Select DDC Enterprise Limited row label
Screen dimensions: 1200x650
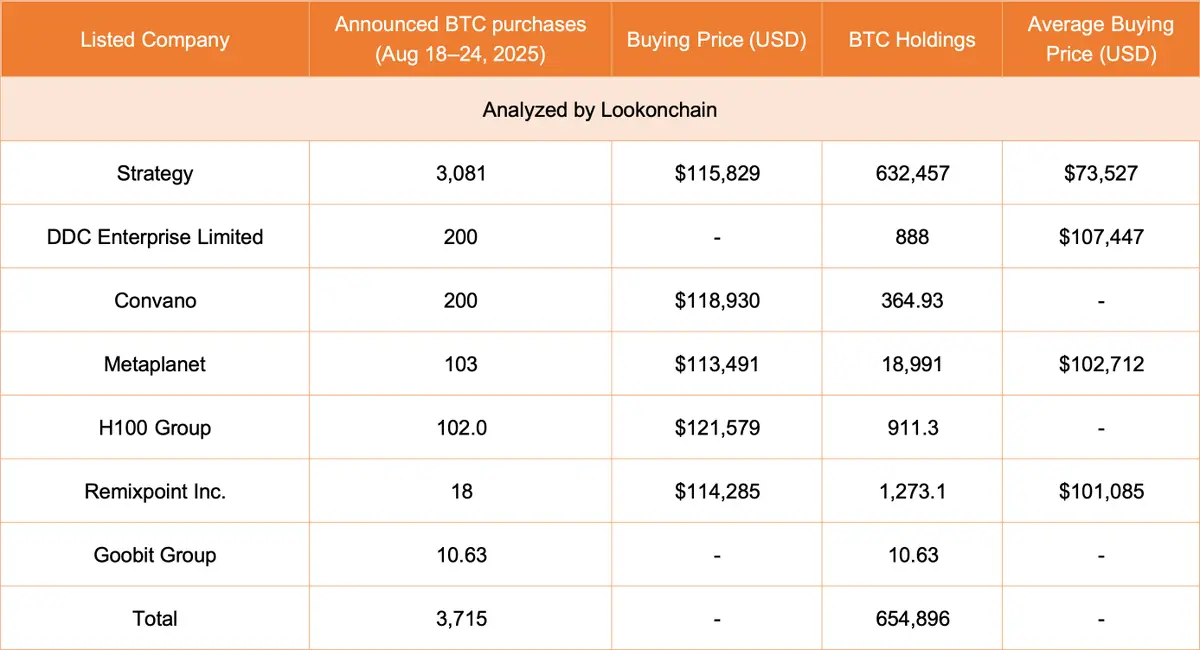[155, 237]
